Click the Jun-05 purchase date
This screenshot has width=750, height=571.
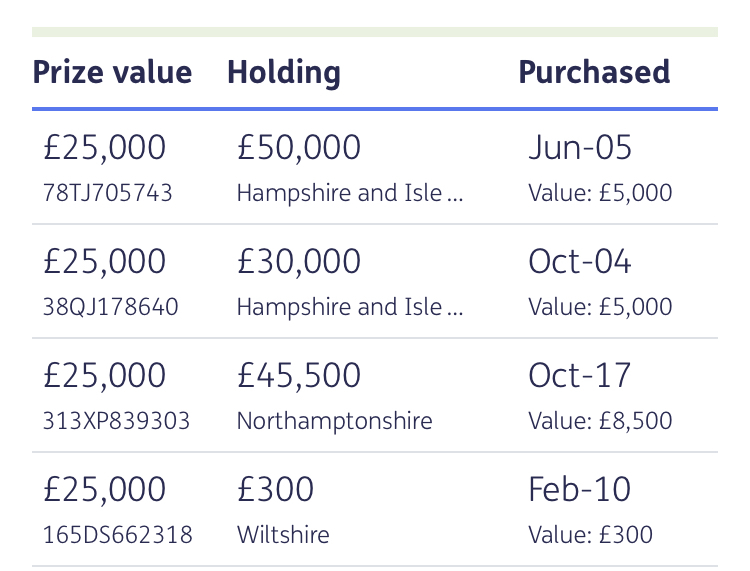[x=580, y=147]
